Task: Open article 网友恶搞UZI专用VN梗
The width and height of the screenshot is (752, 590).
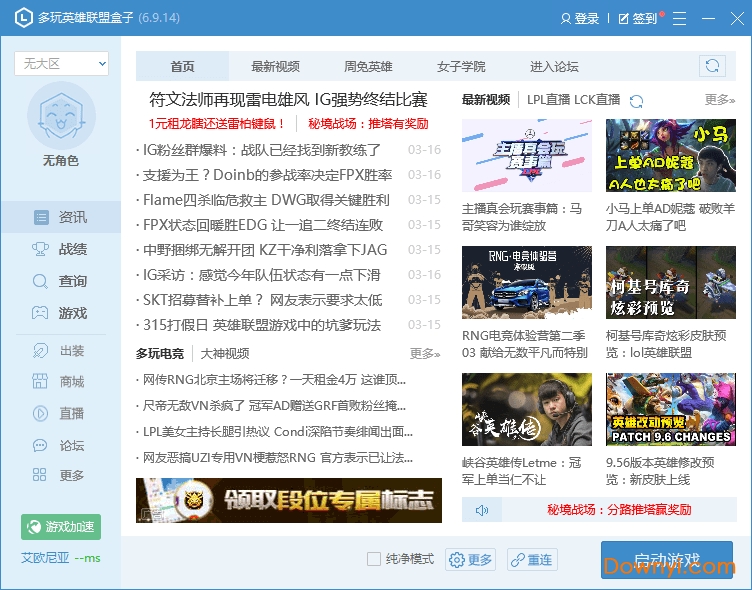Action: click(x=278, y=458)
